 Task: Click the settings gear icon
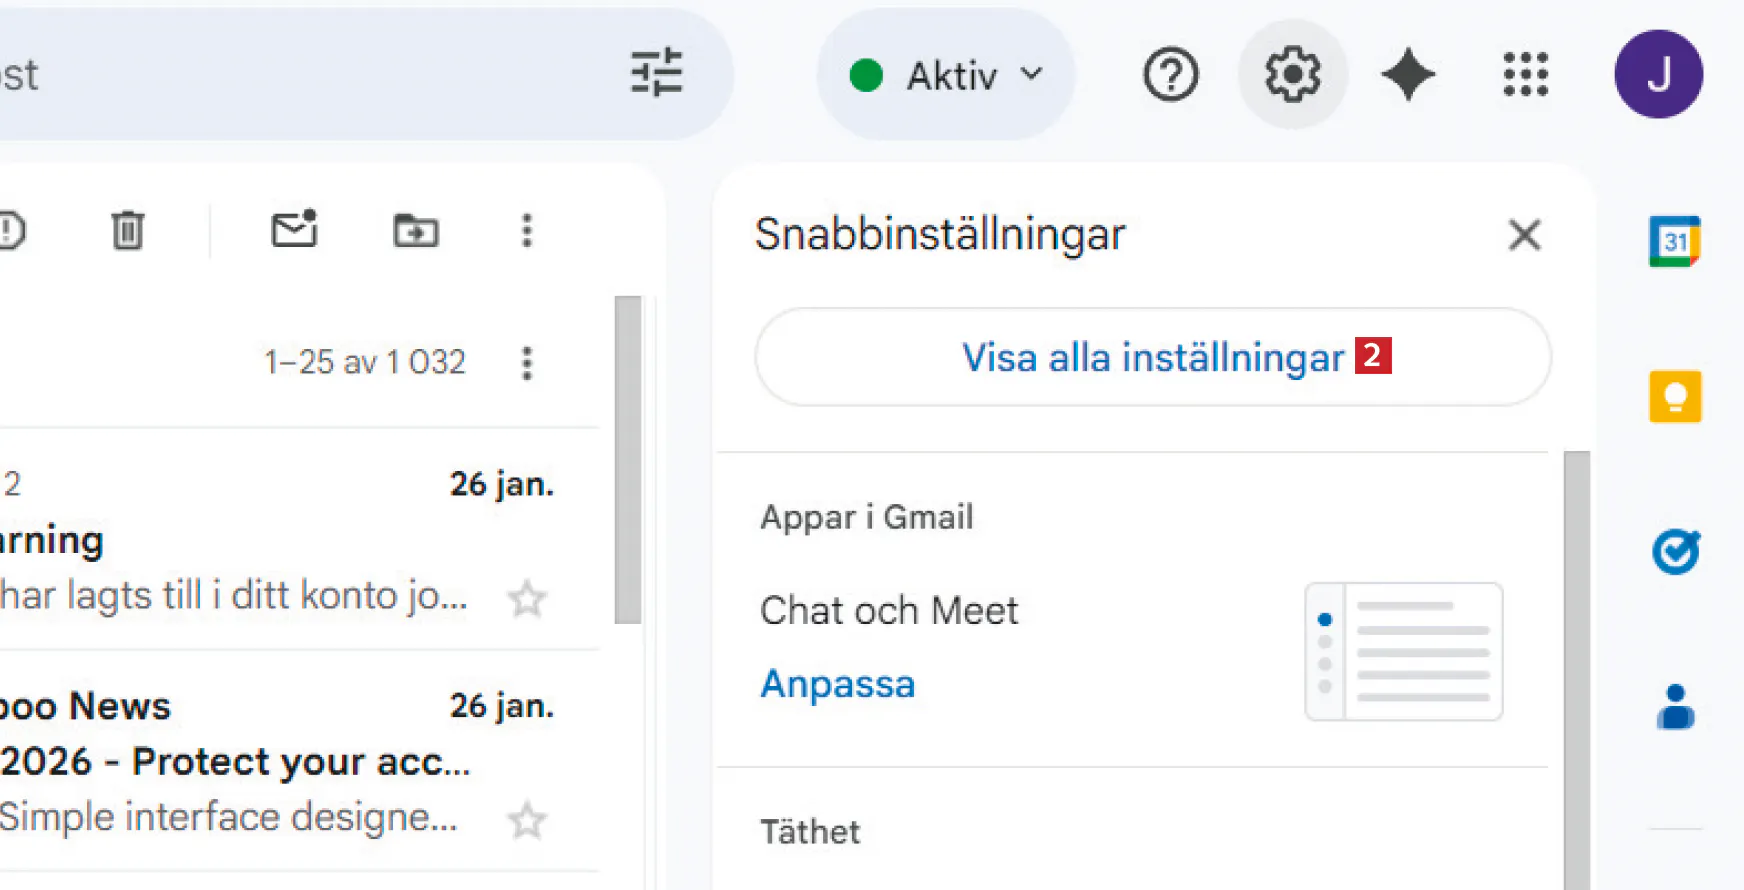(x=1292, y=75)
